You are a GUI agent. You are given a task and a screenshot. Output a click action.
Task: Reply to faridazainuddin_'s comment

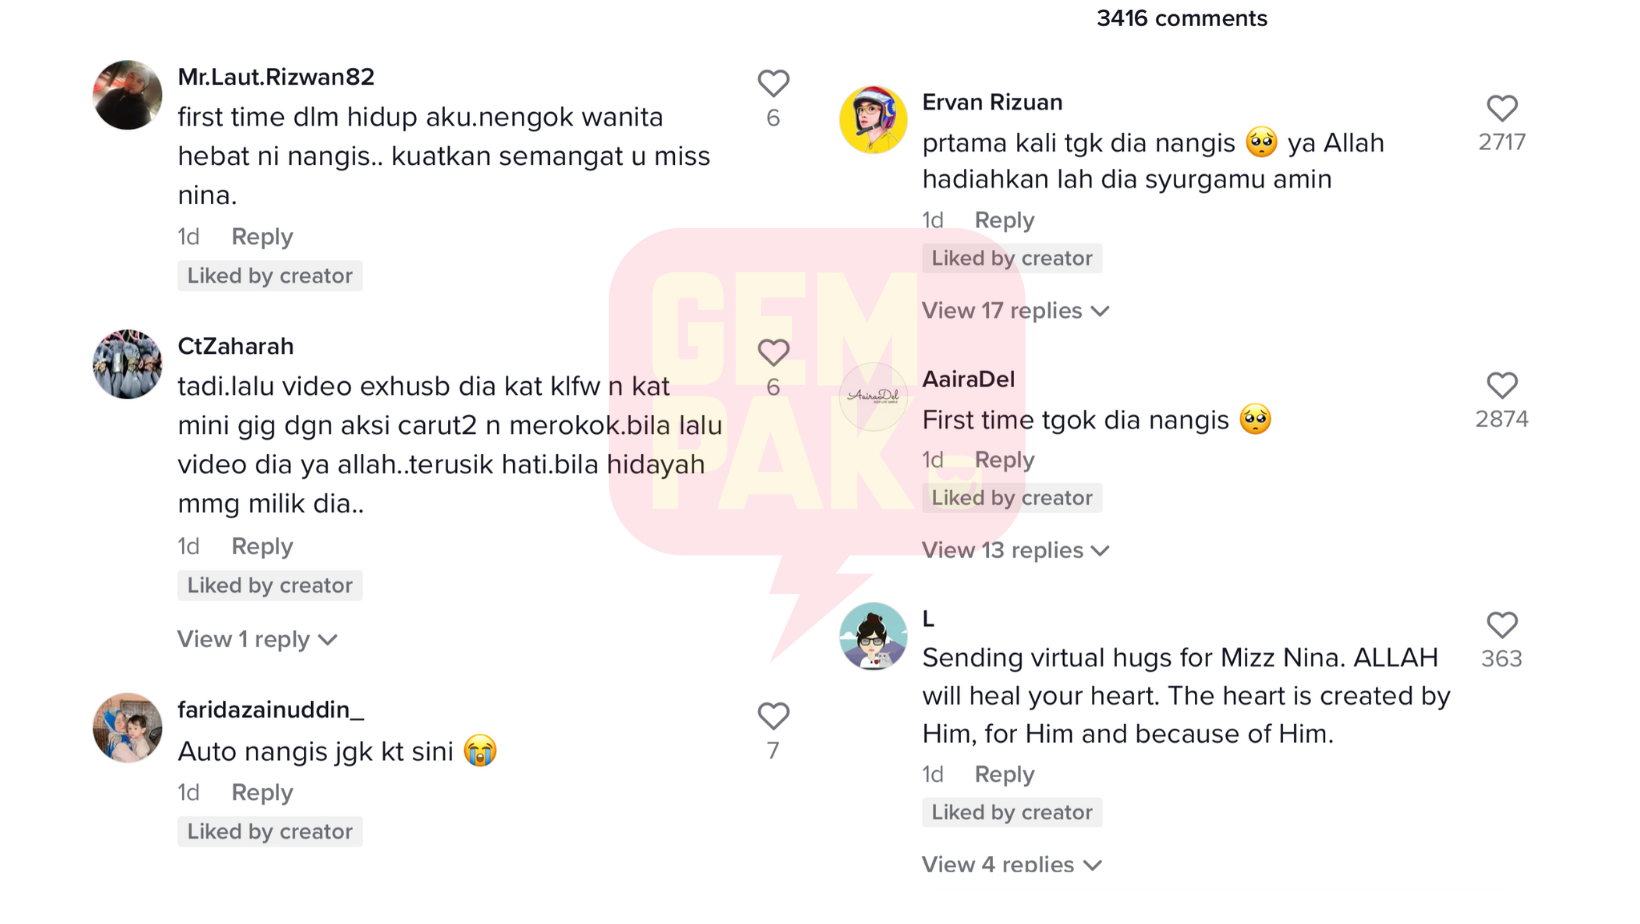coord(262,793)
